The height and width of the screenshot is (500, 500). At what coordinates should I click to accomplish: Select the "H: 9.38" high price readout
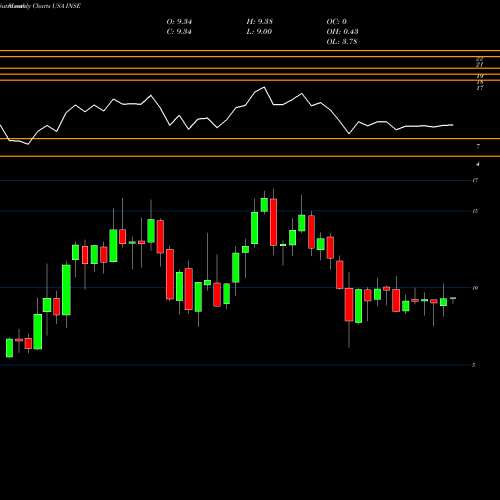[x=259, y=22]
